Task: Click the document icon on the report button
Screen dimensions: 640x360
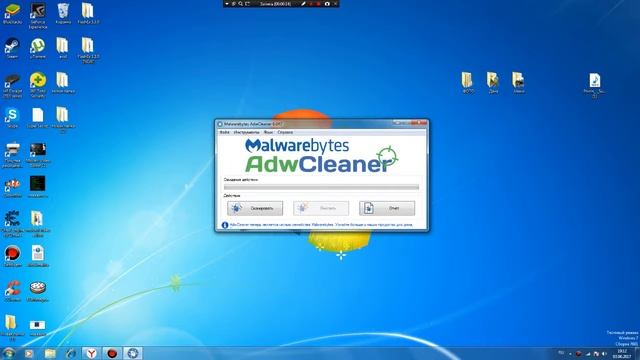Action: (x=369, y=208)
